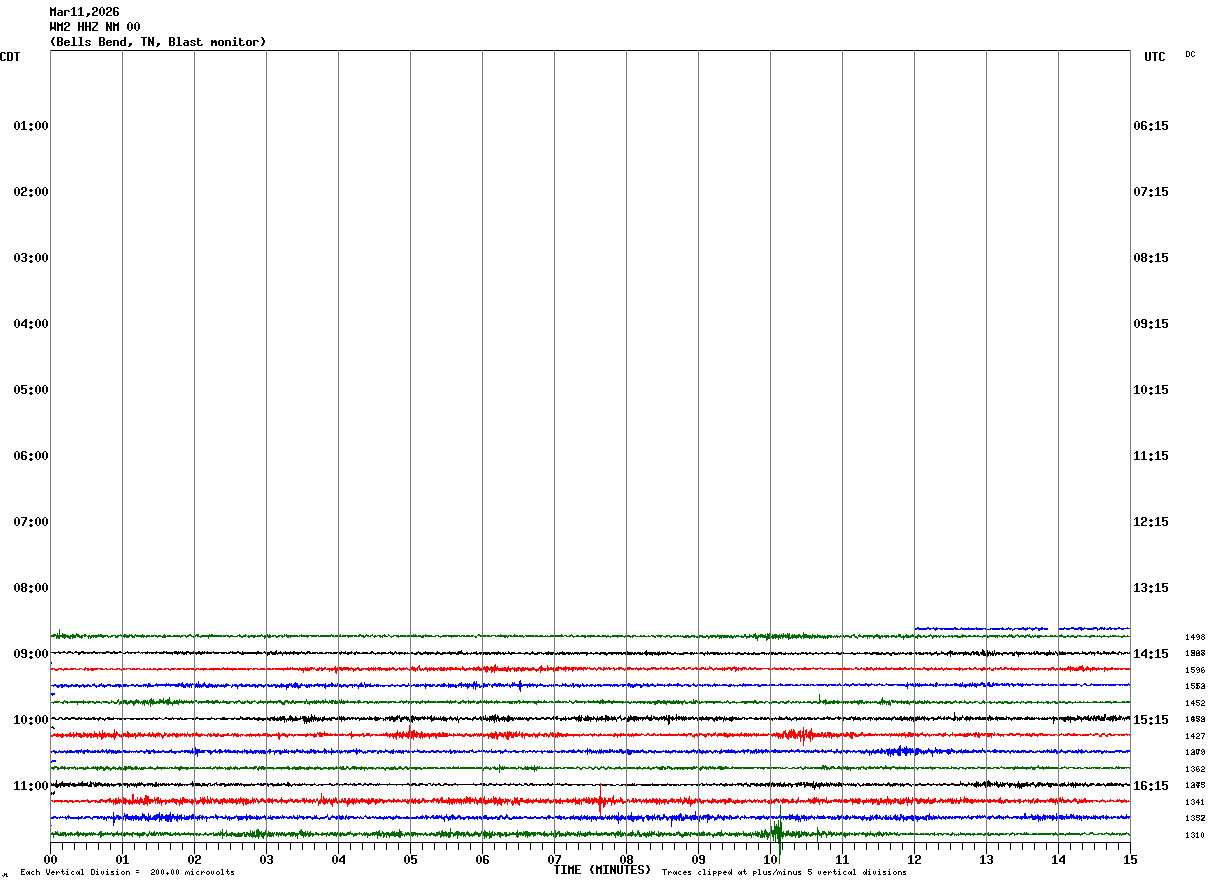Click the 11:00 CDT row label
The image size is (1210, 886).
tap(31, 786)
